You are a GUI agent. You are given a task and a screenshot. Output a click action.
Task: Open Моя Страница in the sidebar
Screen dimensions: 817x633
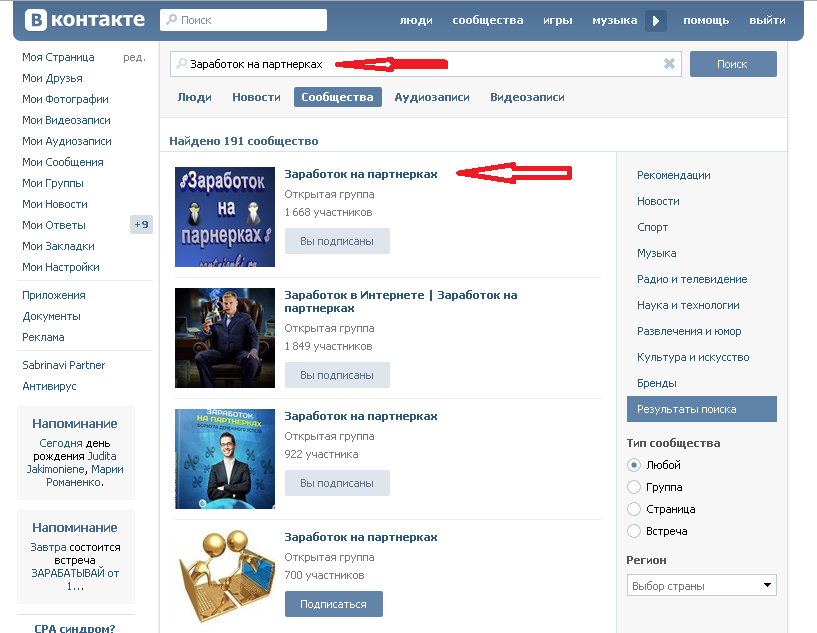(x=58, y=57)
